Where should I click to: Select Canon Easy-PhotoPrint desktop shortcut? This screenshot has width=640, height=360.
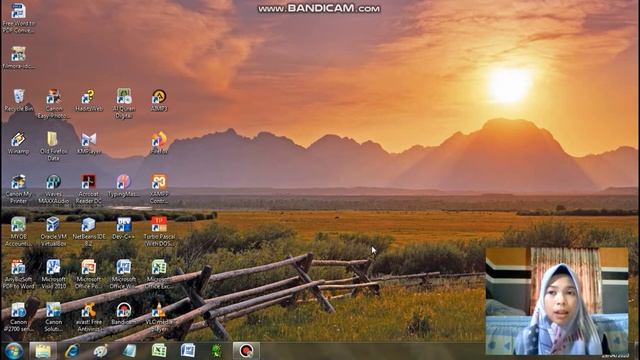tap(53, 104)
